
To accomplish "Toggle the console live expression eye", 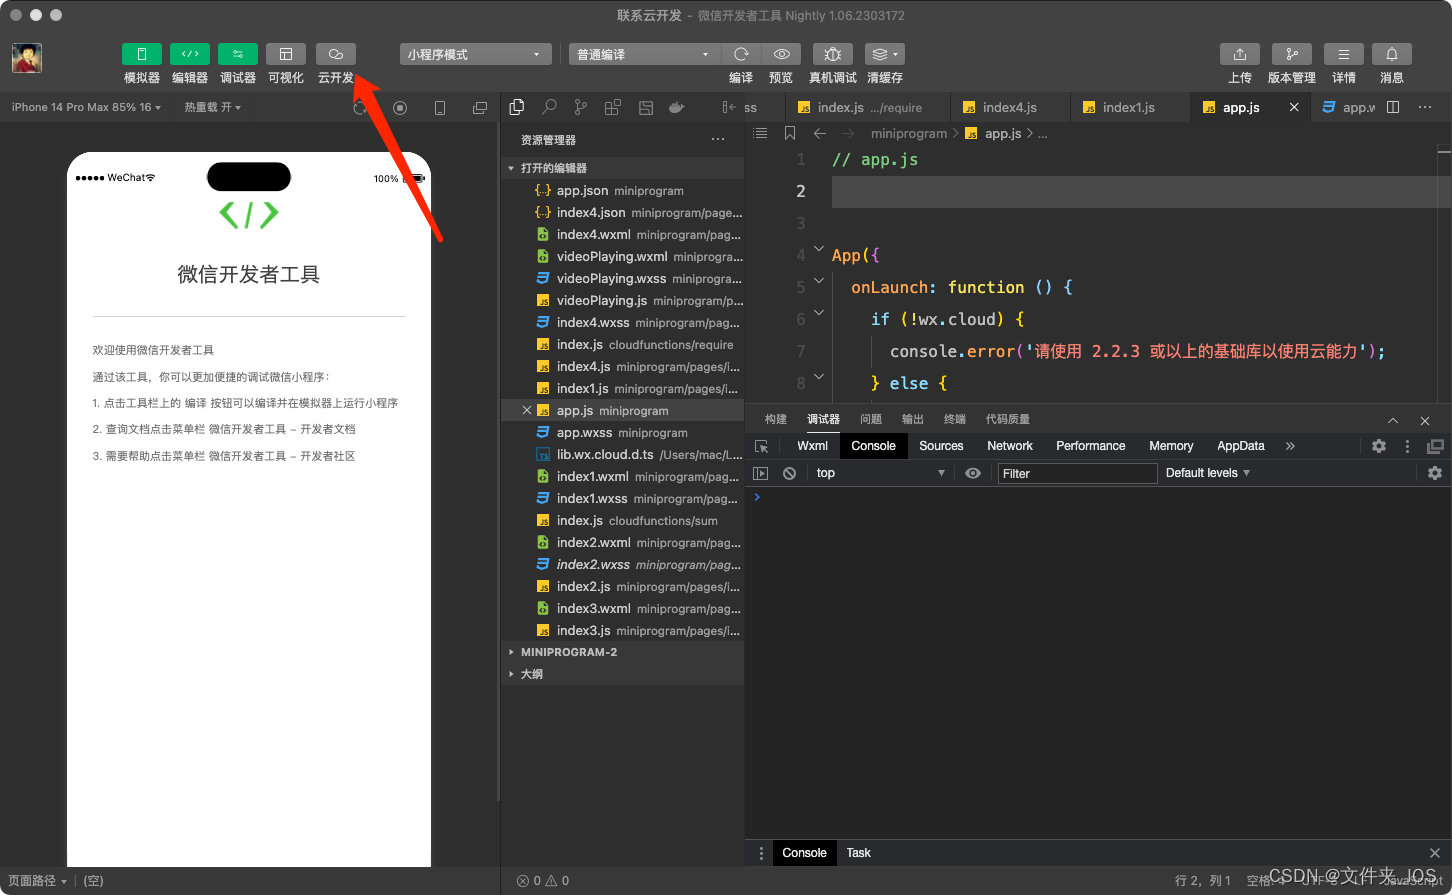I will click(973, 473).
